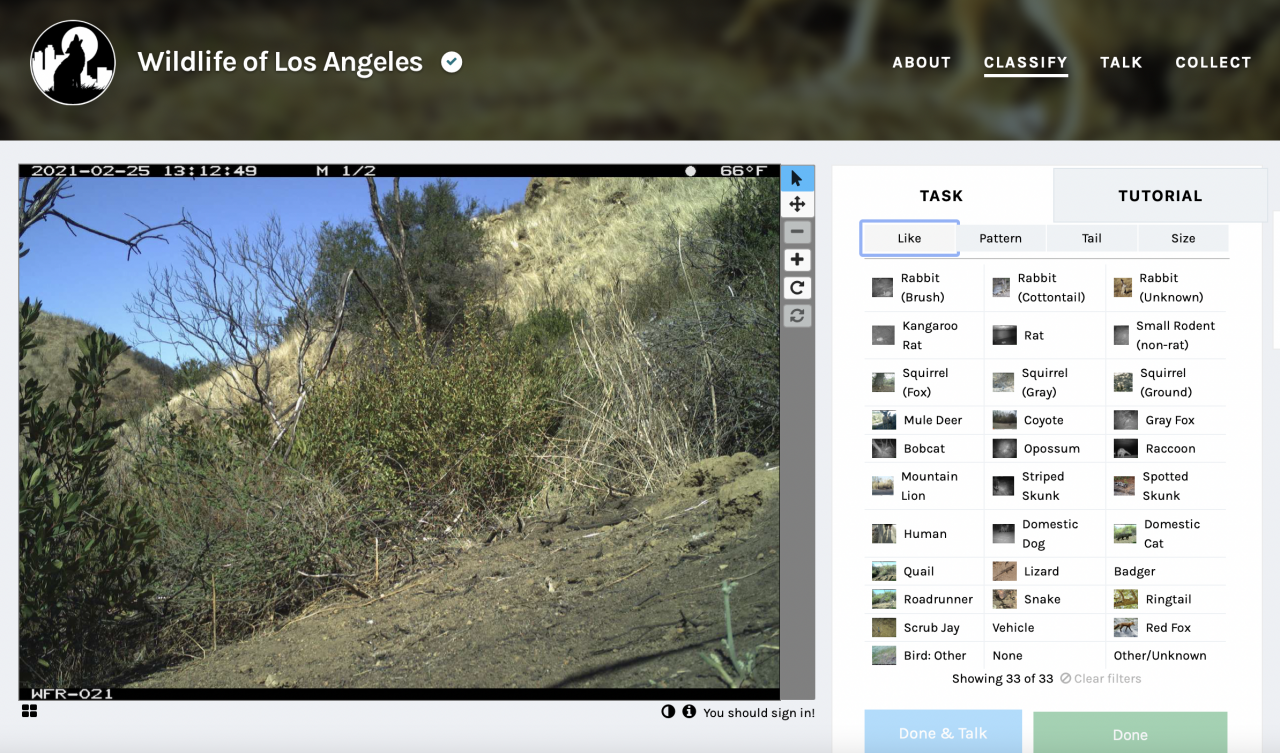
Task: Choose Domestic Cat option
Action: click(x=1166, y=533)
